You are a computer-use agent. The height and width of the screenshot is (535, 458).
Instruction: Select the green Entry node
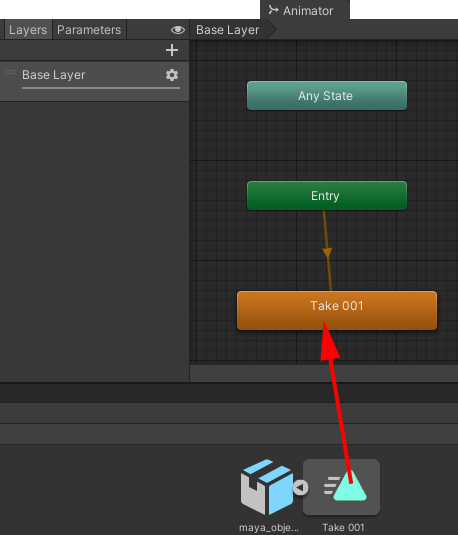(327, 196)
